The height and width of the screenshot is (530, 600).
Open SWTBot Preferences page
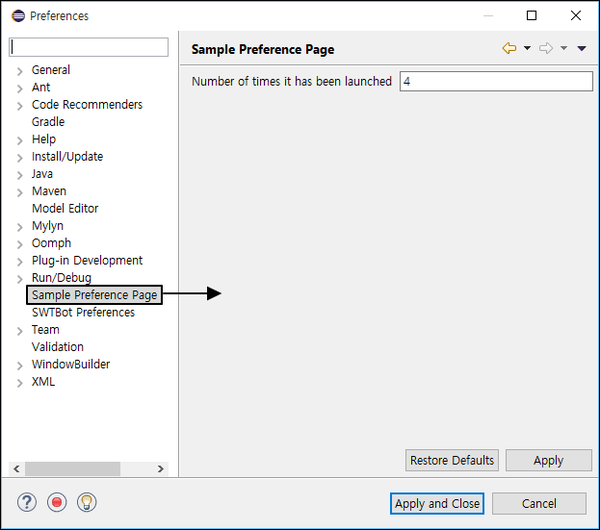click(x=83, y=312)
